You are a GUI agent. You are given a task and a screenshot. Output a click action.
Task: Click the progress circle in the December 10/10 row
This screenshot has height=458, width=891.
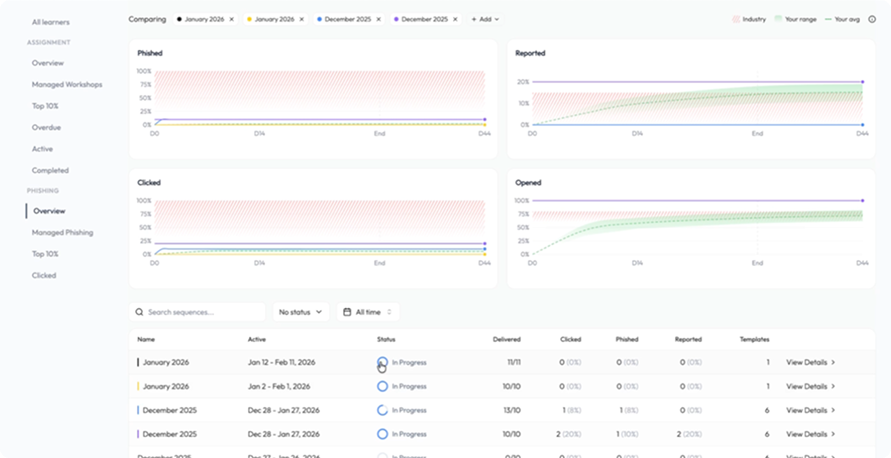(x=382, y=434)
